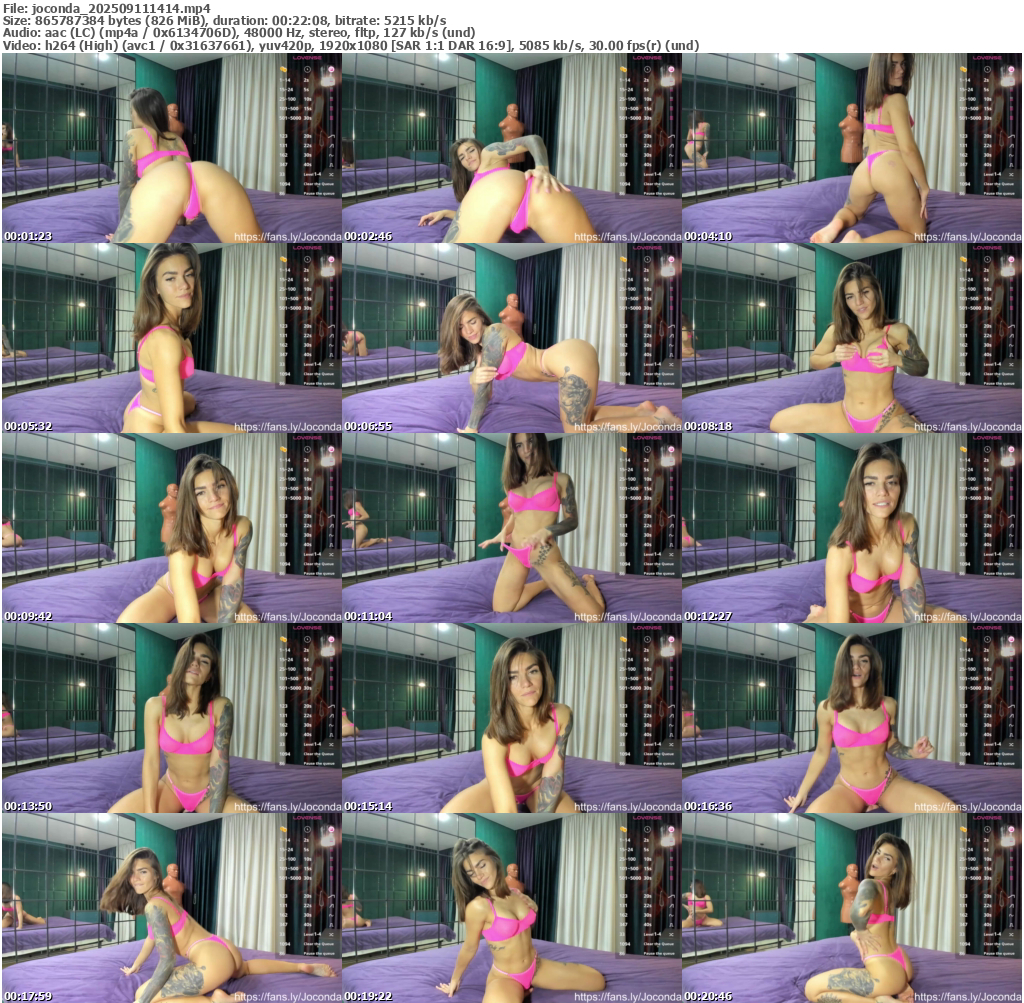Open the frame at 00:05:32
Screen dimensions: 1024x1003
point(172,338)
